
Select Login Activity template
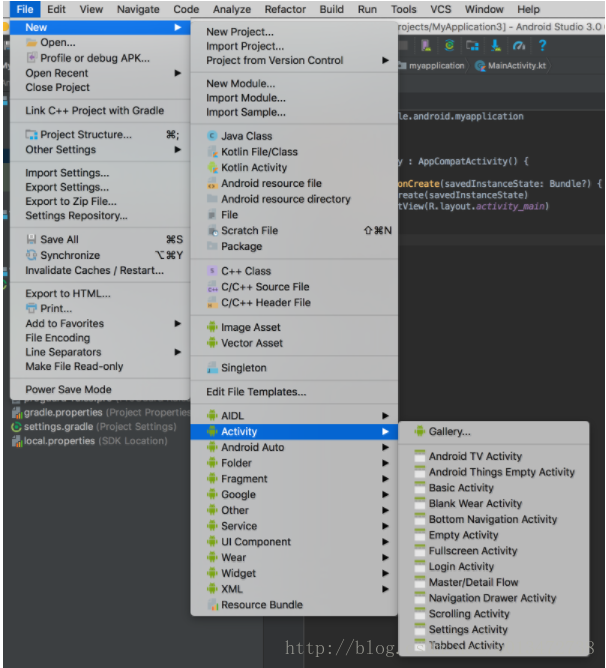coord(493,566)
